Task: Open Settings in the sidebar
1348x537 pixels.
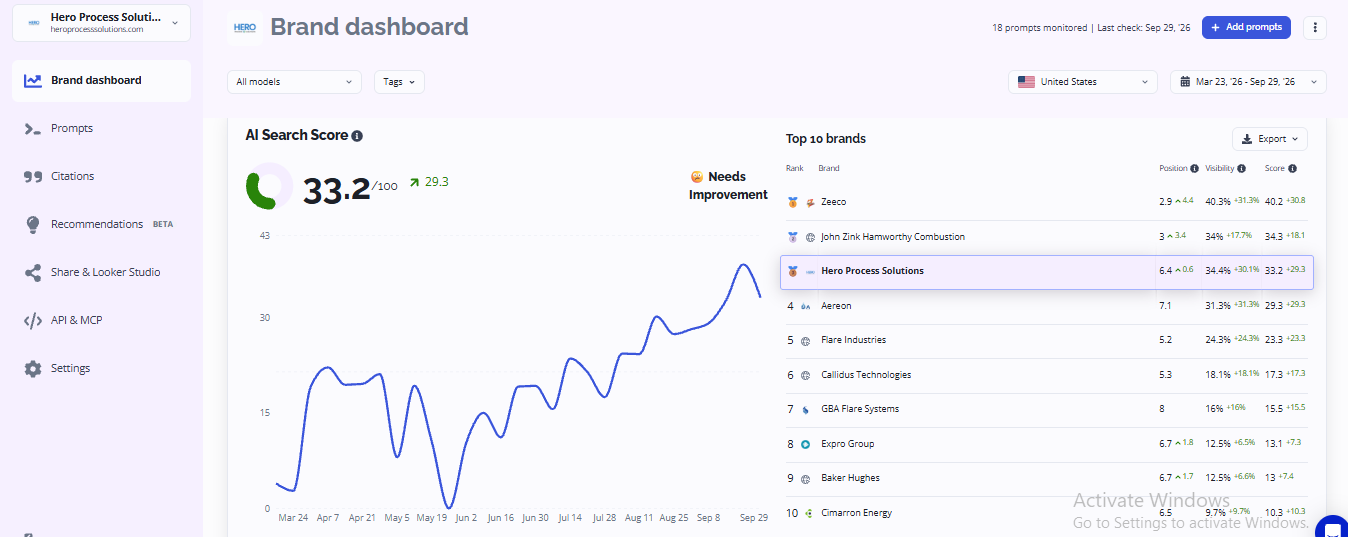Action: coord(71,368)
